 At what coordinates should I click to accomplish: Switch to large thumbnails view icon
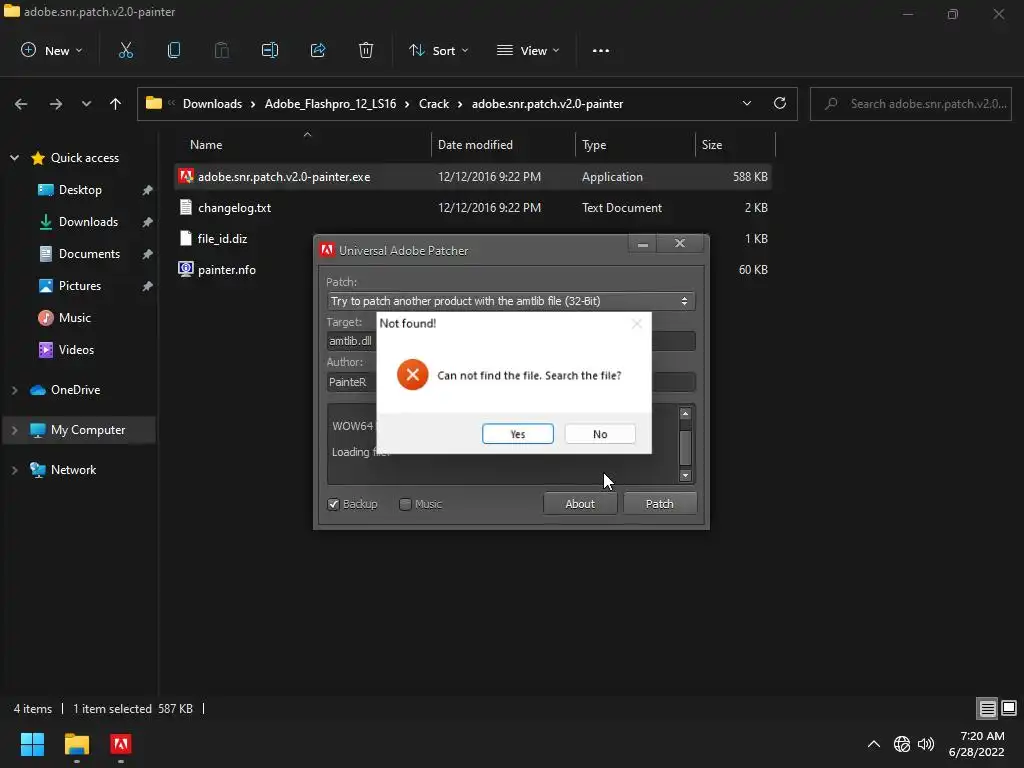click(x=1009, y=708)
